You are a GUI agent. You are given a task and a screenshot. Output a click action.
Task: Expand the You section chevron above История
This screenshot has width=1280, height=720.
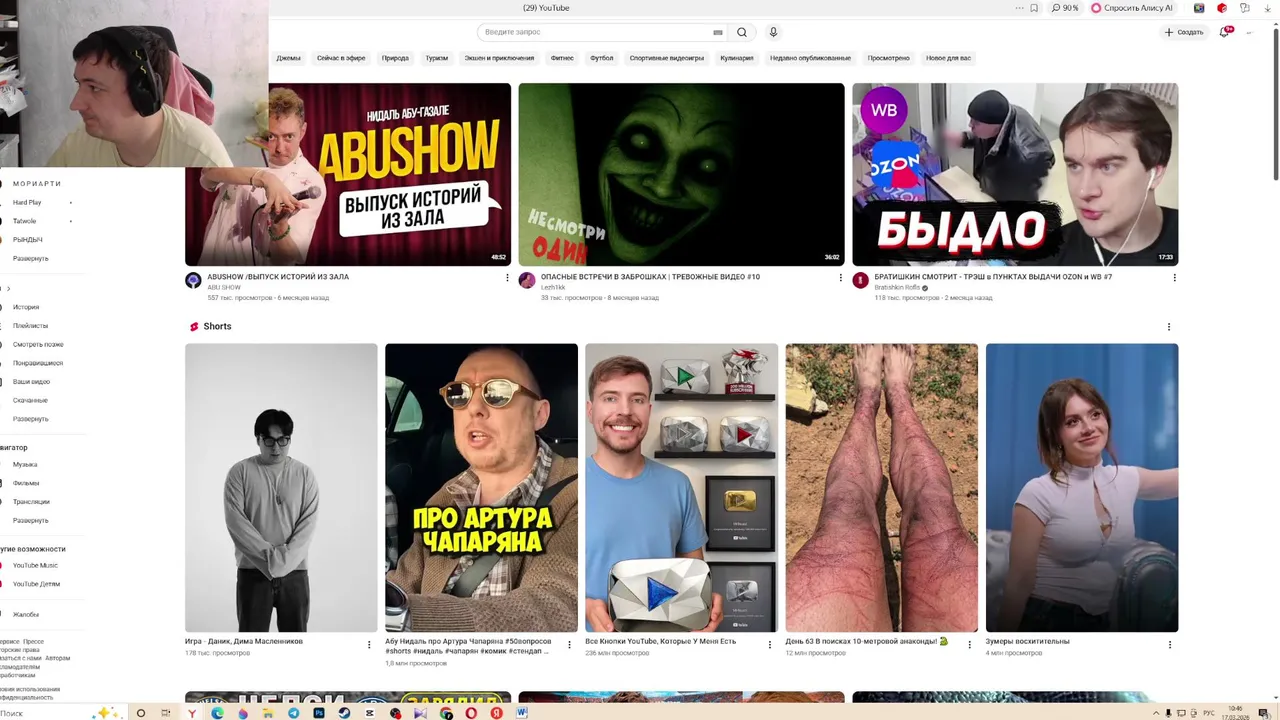tap(8, 289)
